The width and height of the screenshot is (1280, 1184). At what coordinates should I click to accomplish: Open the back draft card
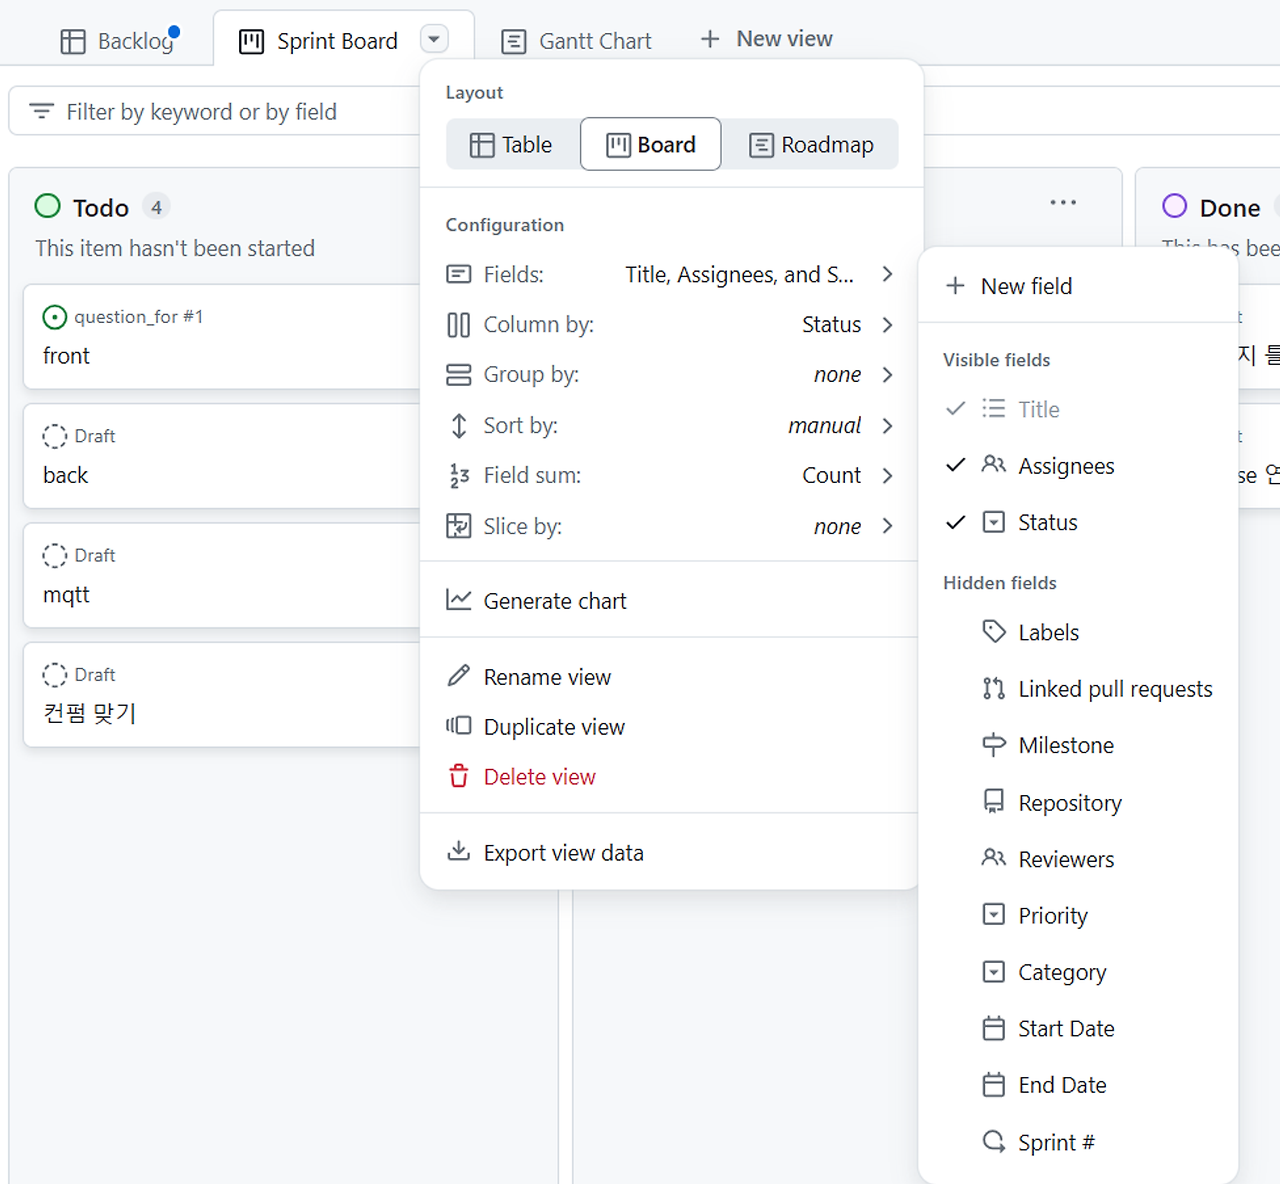(222, 456)
